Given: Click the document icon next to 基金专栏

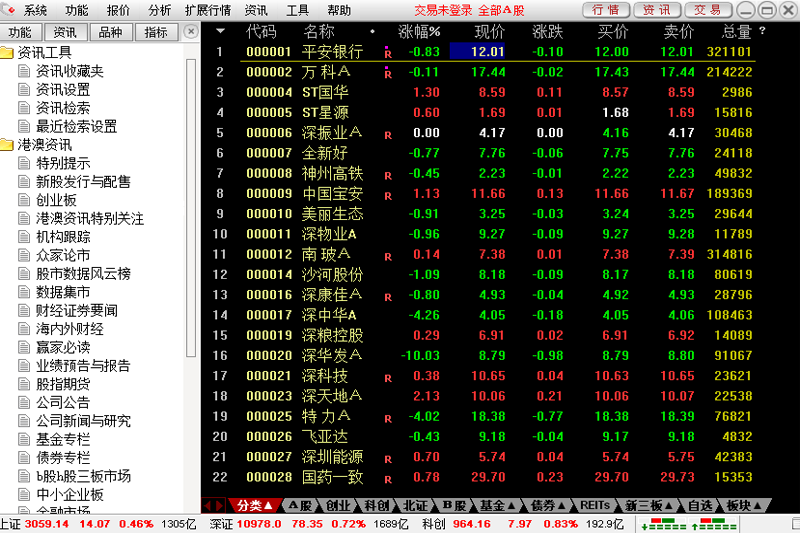Looking at the screenshot, I should 24,439.
